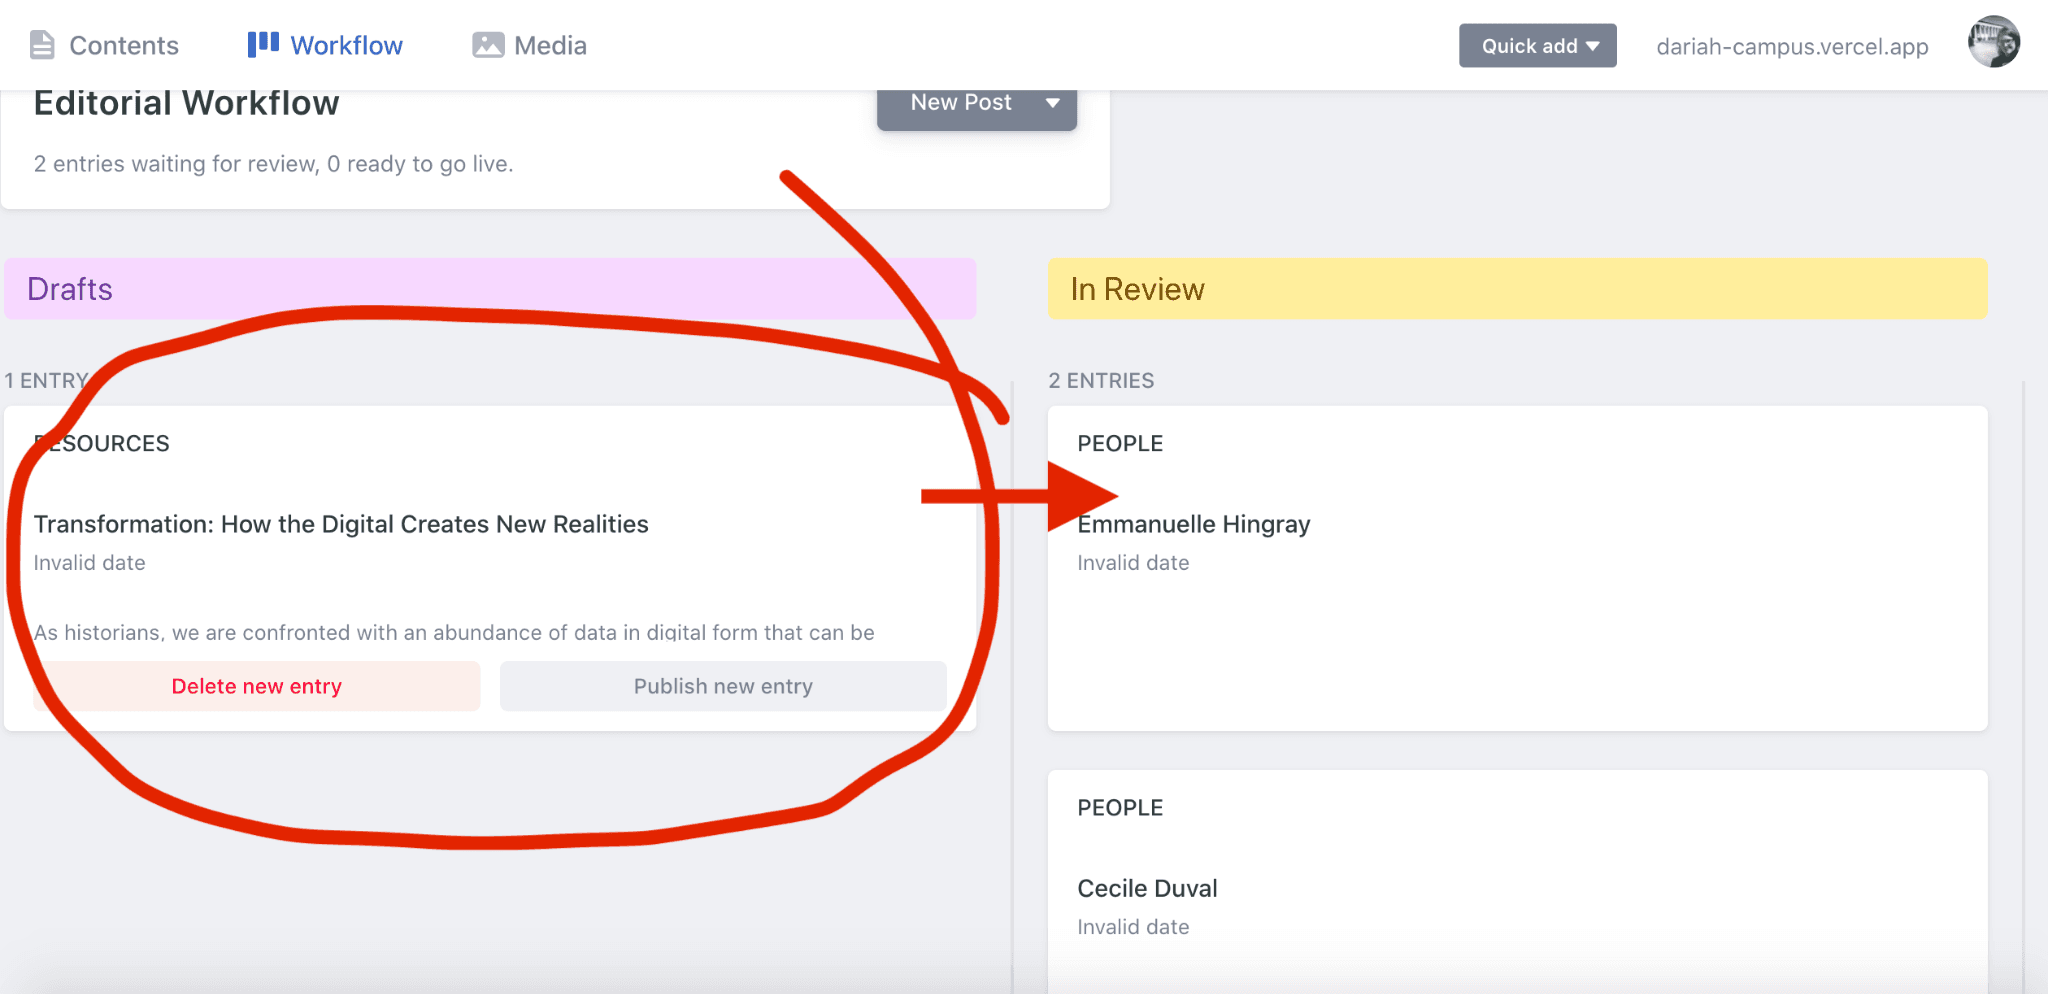The height and width of the screenshot is (994, 2048).
Task: Select the Workflow tab label
Action: [x=346, y=46]
